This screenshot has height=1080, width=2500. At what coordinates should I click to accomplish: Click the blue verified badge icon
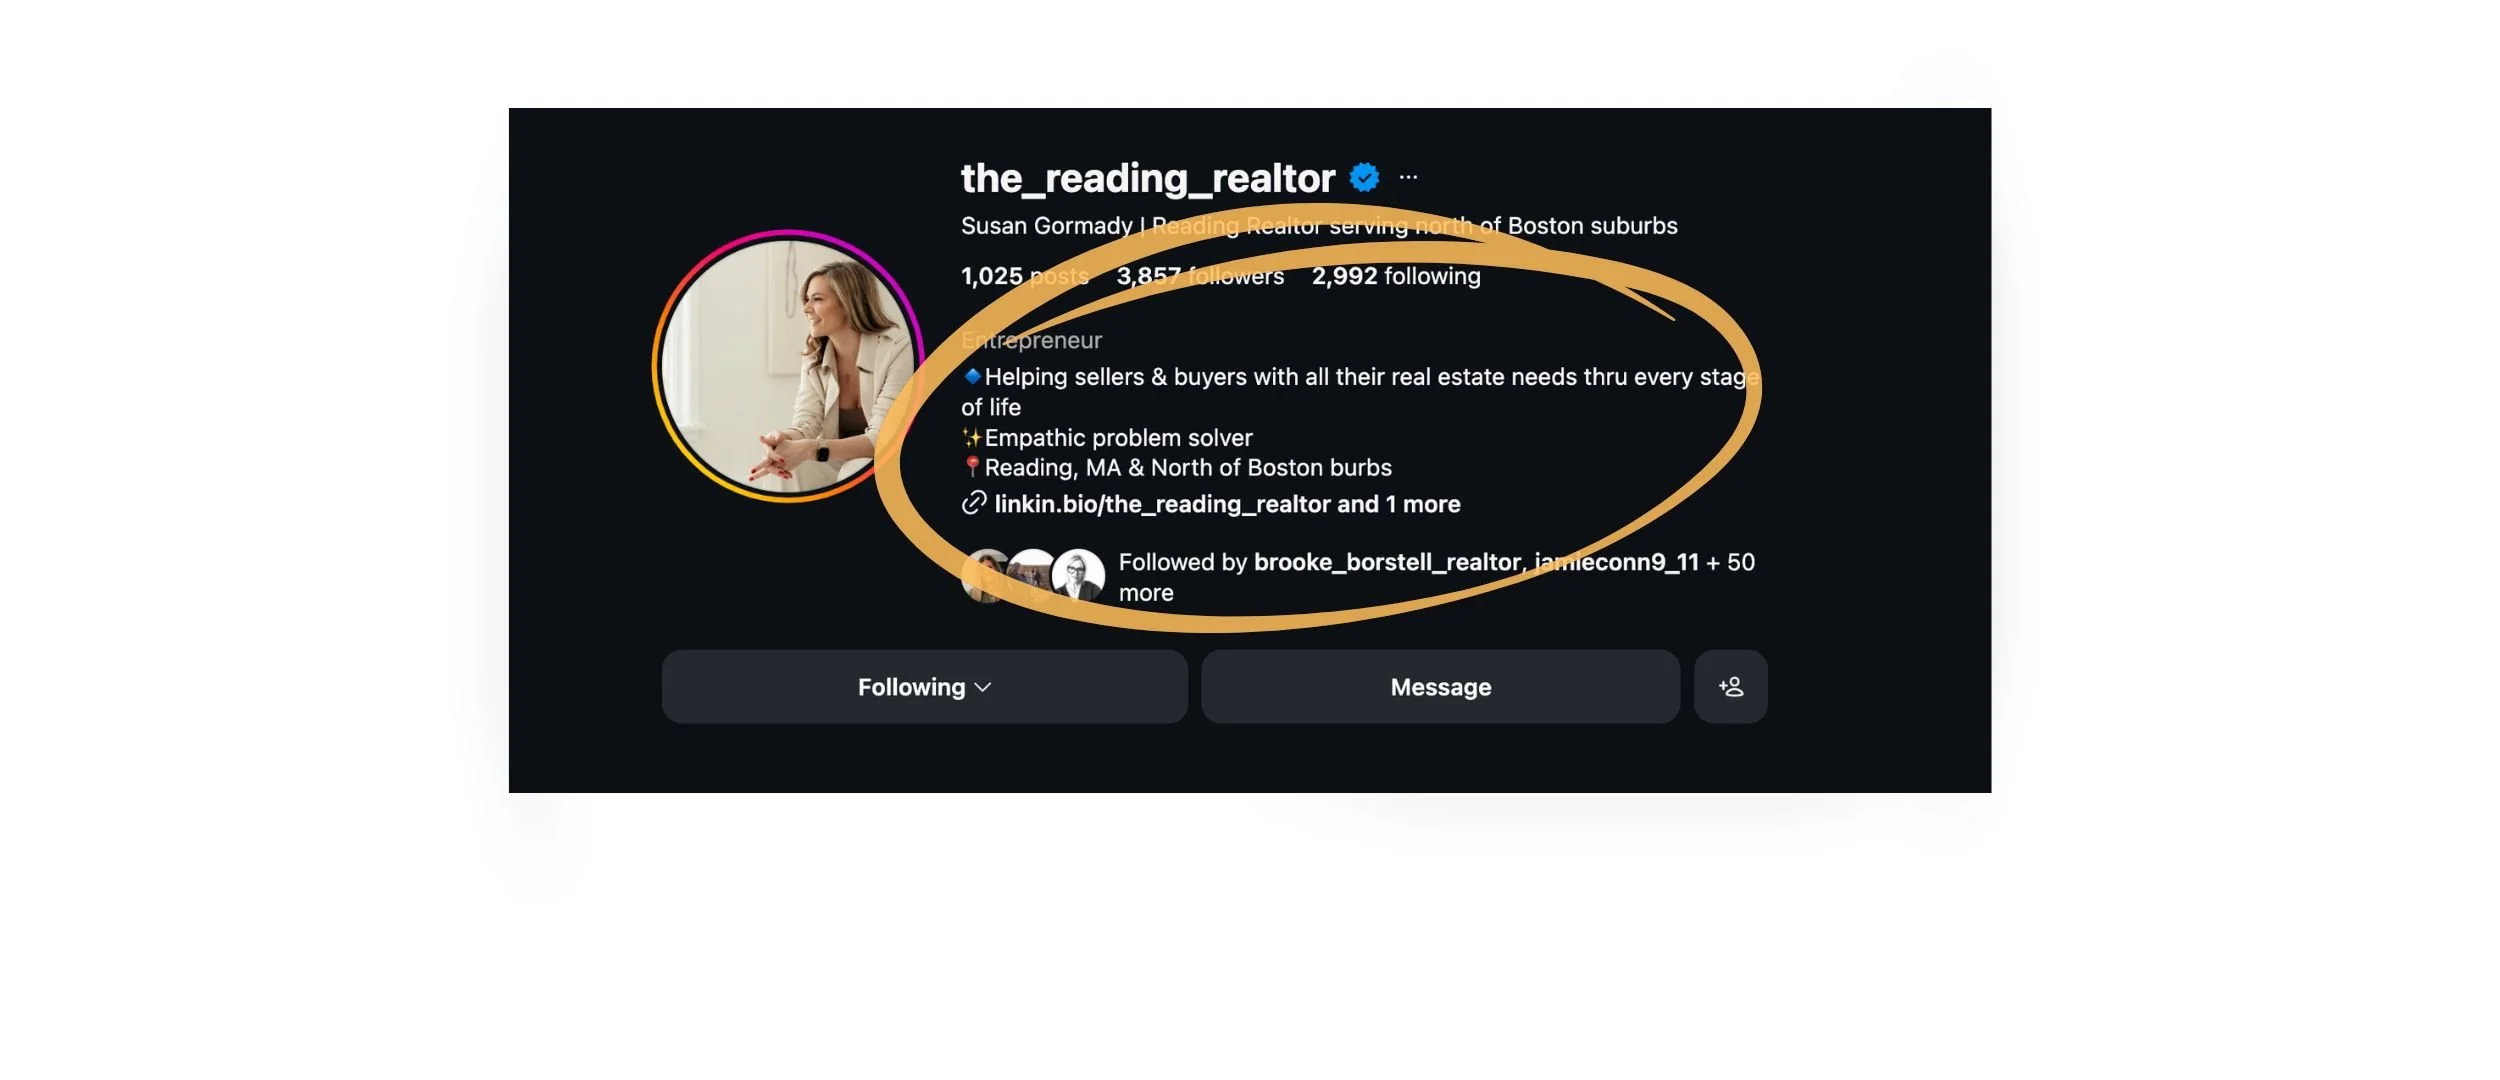[x=1364, y=177]
